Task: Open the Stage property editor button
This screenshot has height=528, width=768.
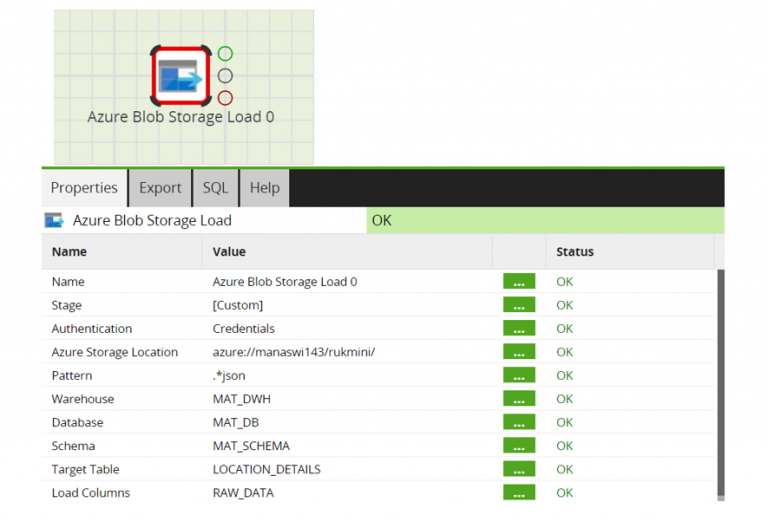Action: (x=518, y=305)
